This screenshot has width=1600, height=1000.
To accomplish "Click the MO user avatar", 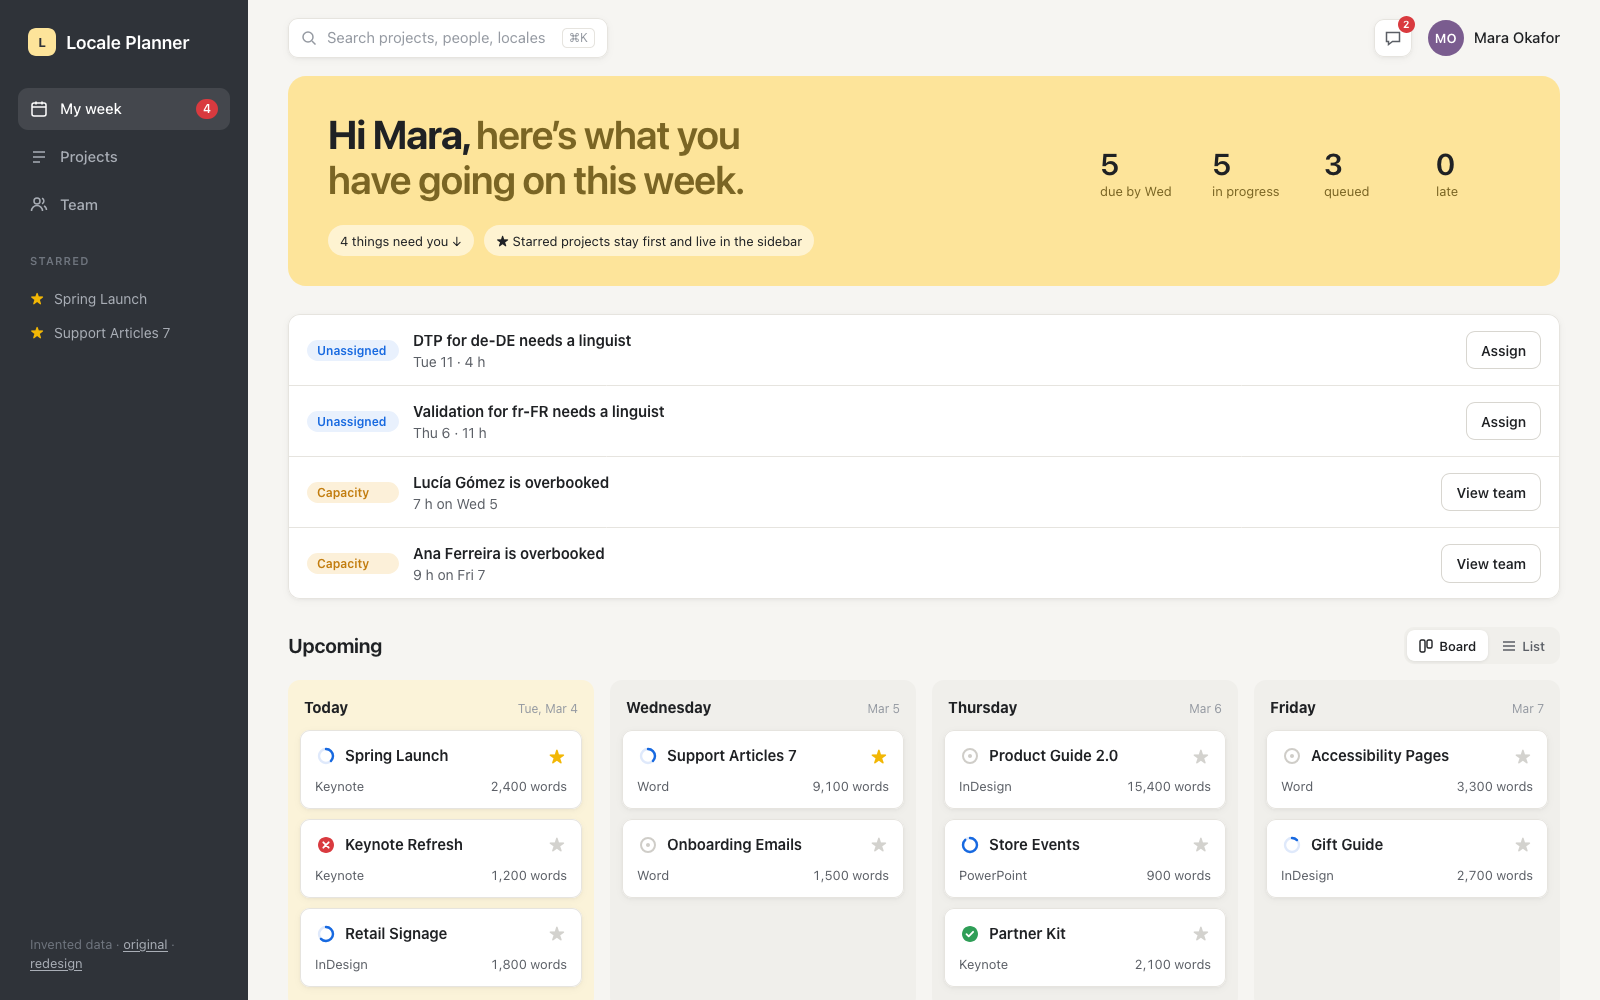I will (1445, 38).
